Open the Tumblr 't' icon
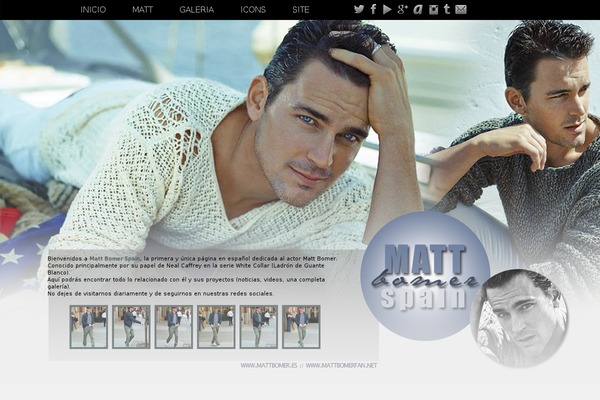Viewport: 600px width, 400px height. point(447,9)
